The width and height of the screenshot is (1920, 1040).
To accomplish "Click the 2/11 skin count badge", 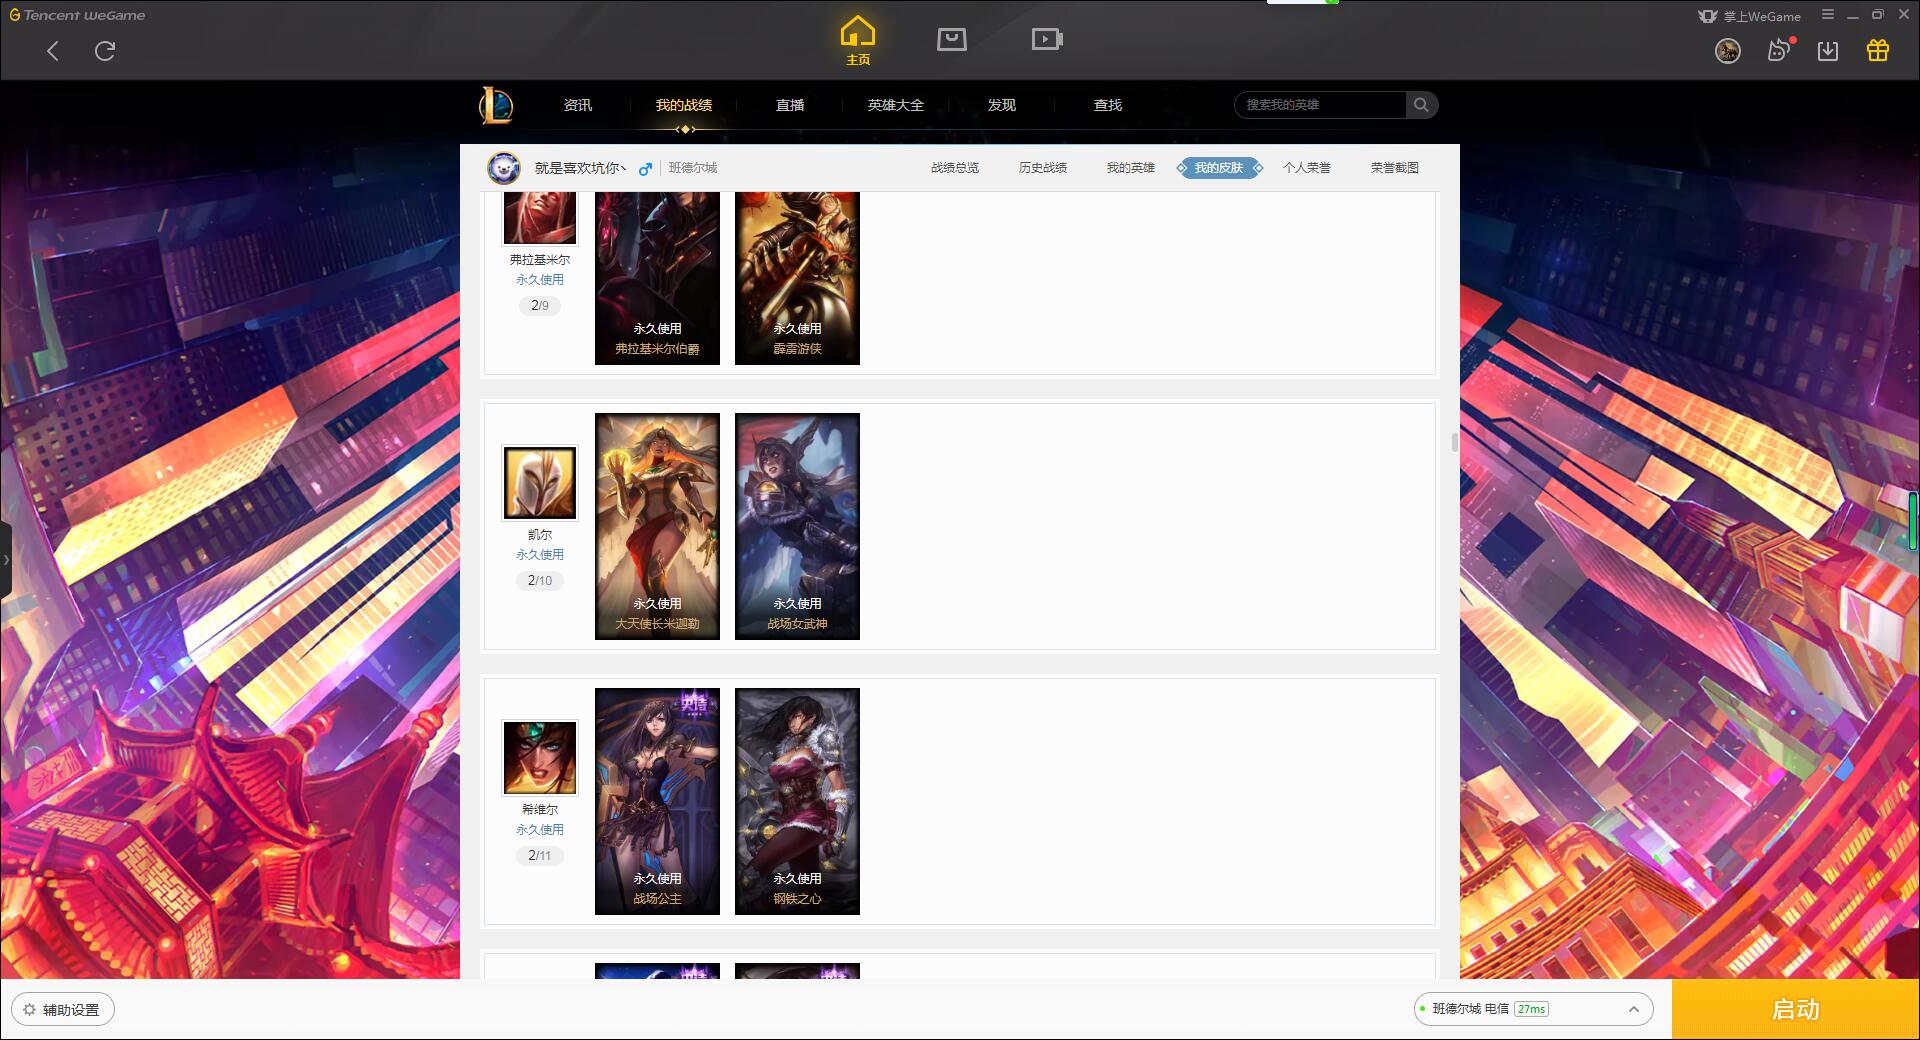I will click(540, 856).
